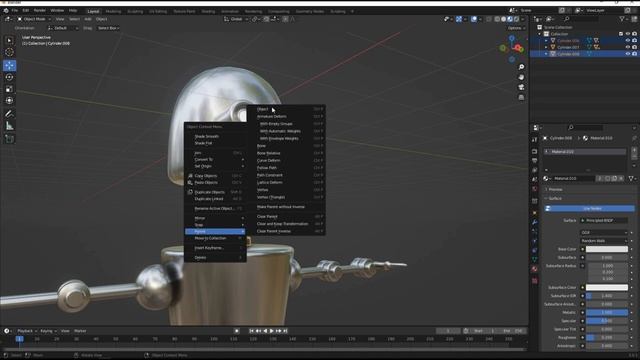
Task: Disable render camera for Cylinder.008
Action: coord(634,54)
